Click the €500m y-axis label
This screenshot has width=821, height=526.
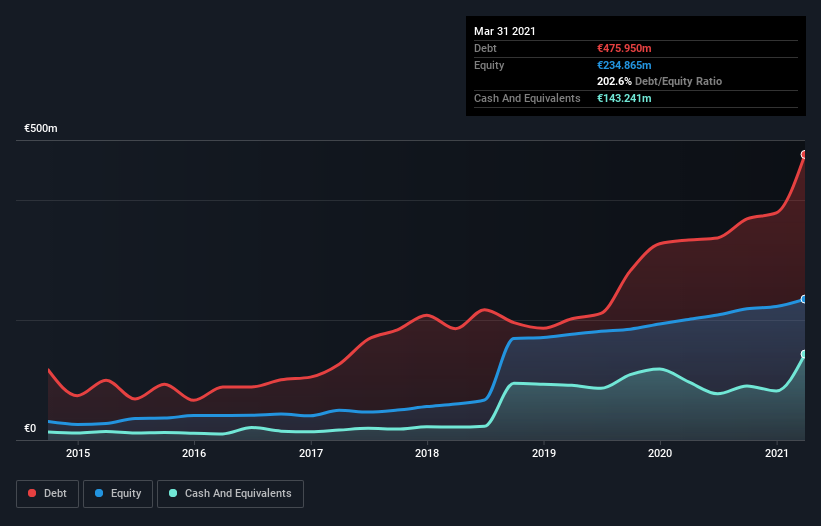tap(41, 128)
